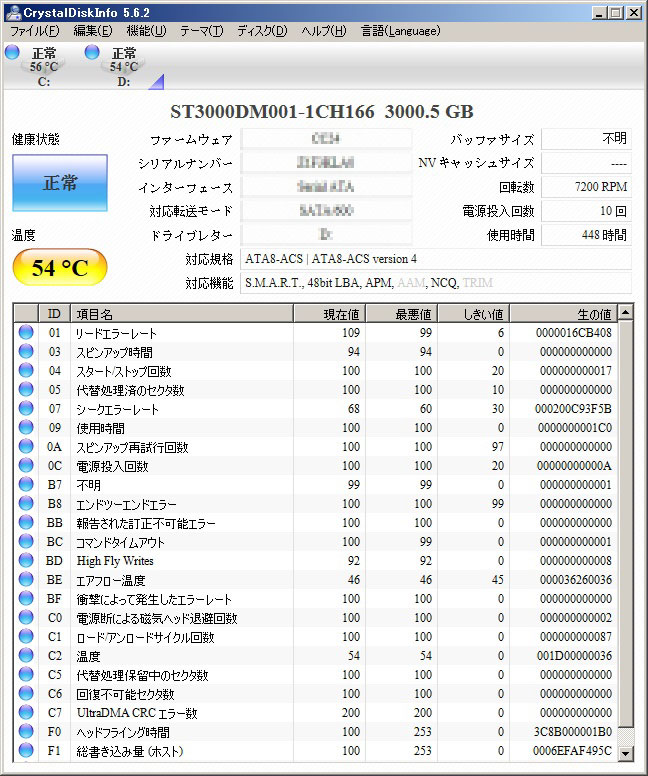Click the status icon for スピンアップ時間
The width and height of the screenshot is (648, 776).
tap(26, 351)
